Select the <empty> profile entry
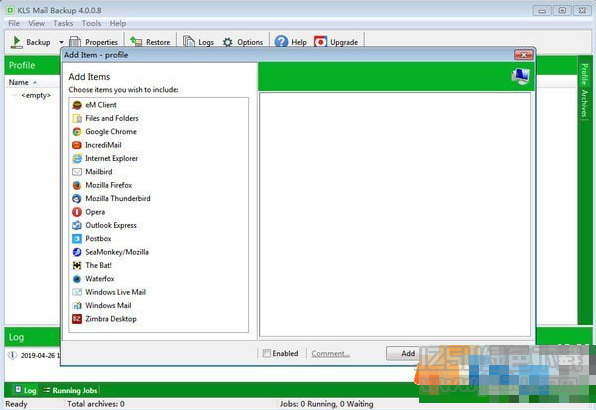Image resolution: width=596 pixels, height=410 pixels. click(36, 95)
